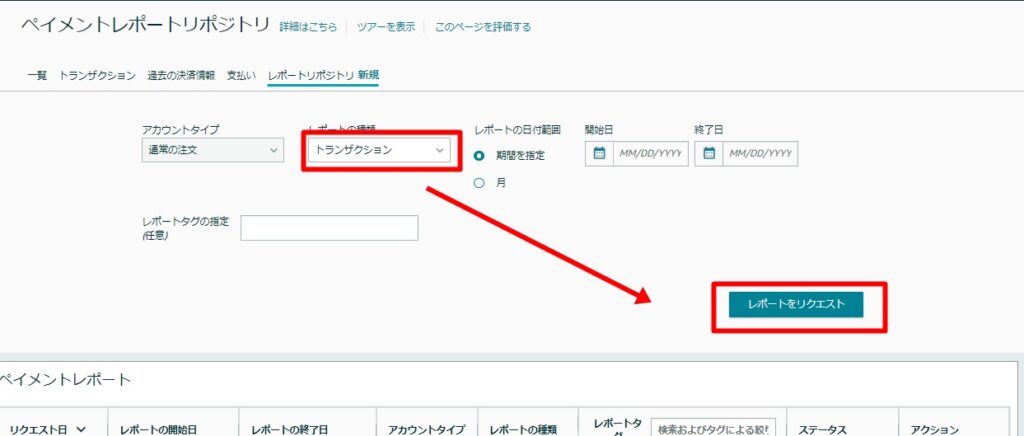Click the sort arrow on リクエスト日 column
Image resolution: width=1024 pixels, height=436 pixels.
click(81, 429)
